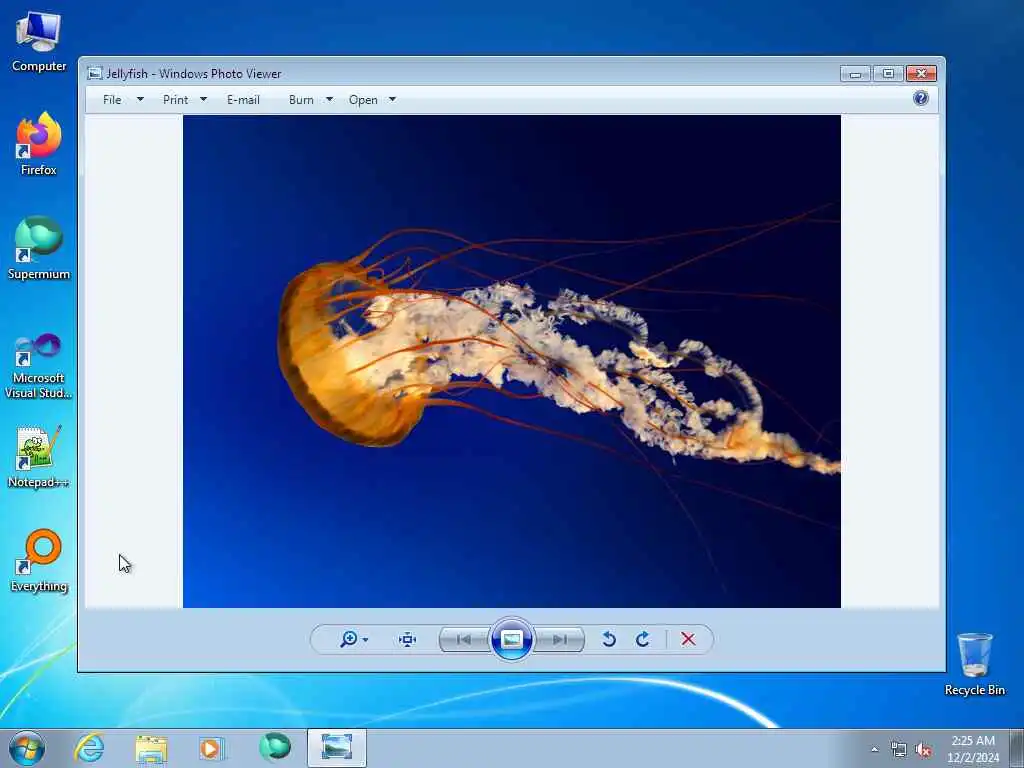
Task: Select the Supermium desktop shortcut
Action: tap(39, 248)
